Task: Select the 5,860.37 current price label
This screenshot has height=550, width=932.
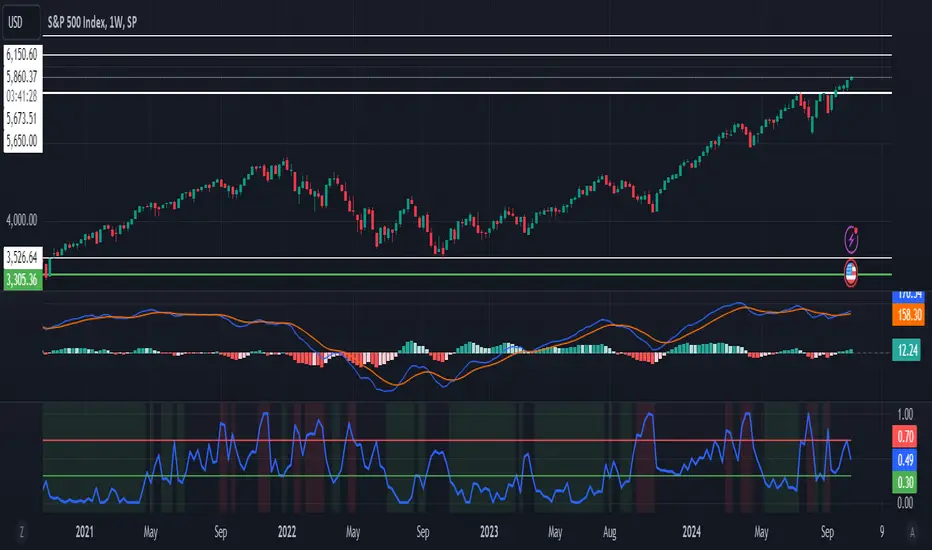Action: click(23, 76)
